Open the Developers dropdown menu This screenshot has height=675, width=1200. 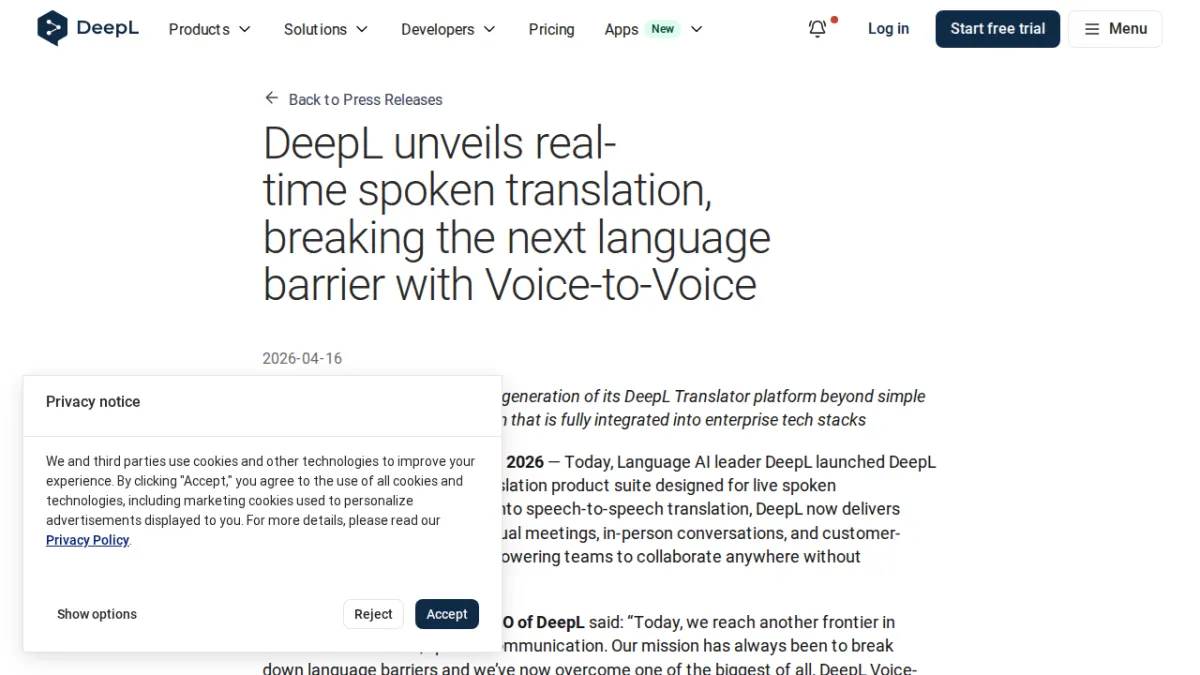point(448,29)
